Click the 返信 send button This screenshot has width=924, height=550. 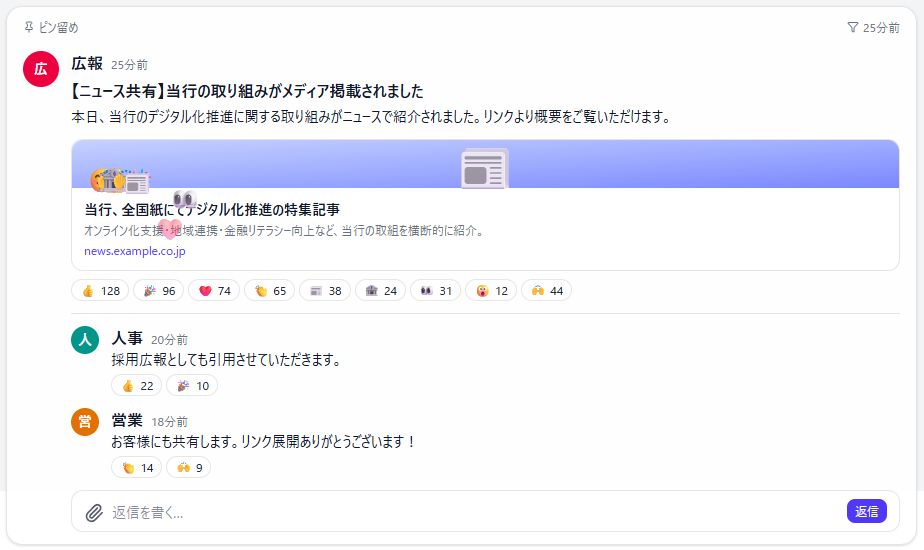(866, 511)
